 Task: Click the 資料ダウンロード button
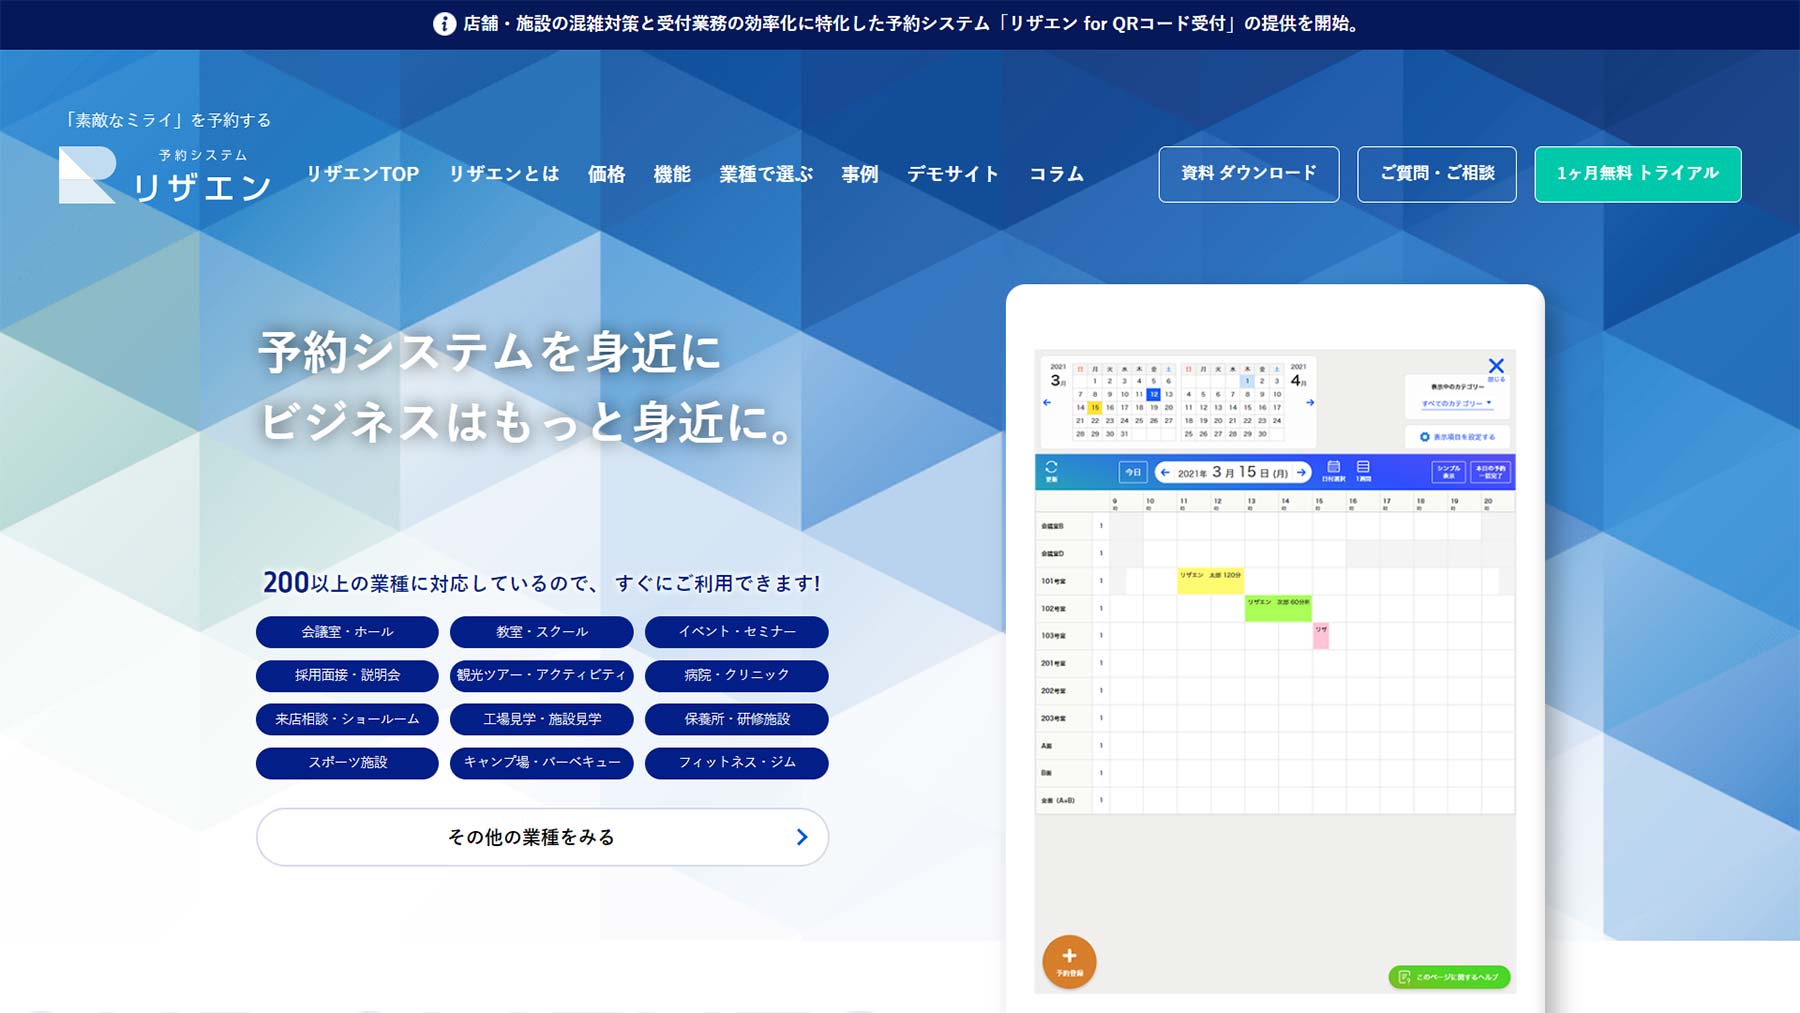click(1249, 174)
